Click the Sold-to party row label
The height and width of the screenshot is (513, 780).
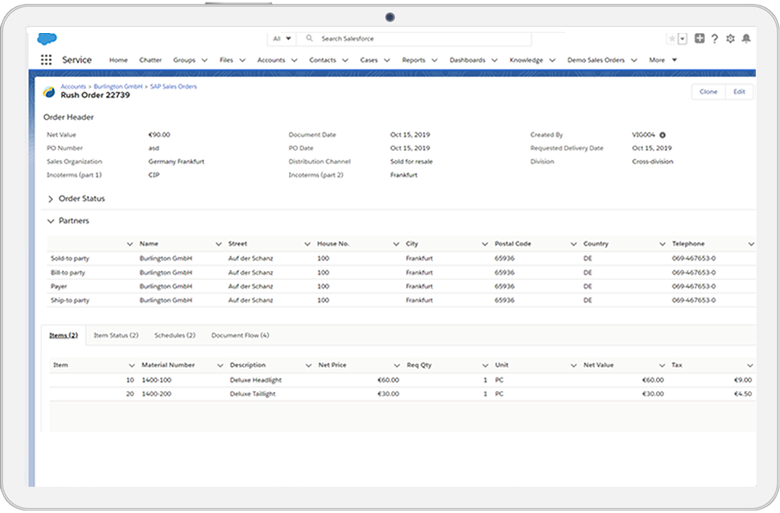click(x=70, y=259)
